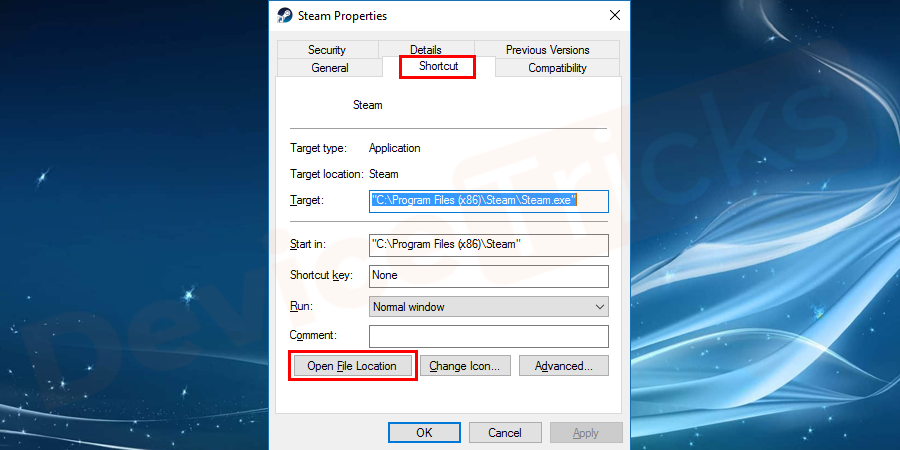Focus the Shortcut key field
Screen dimensions: 900x450
point(488,276)
